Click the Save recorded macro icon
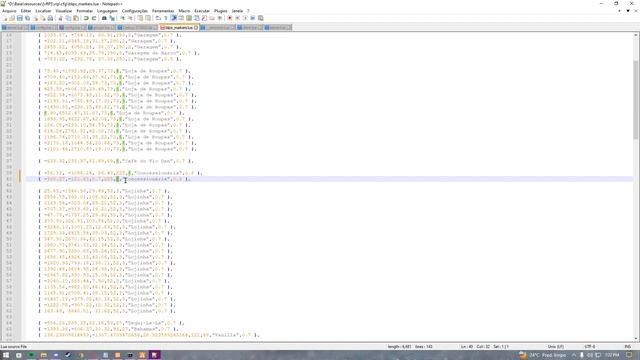Viewport: 640px width, 360px height. [260, 18]
